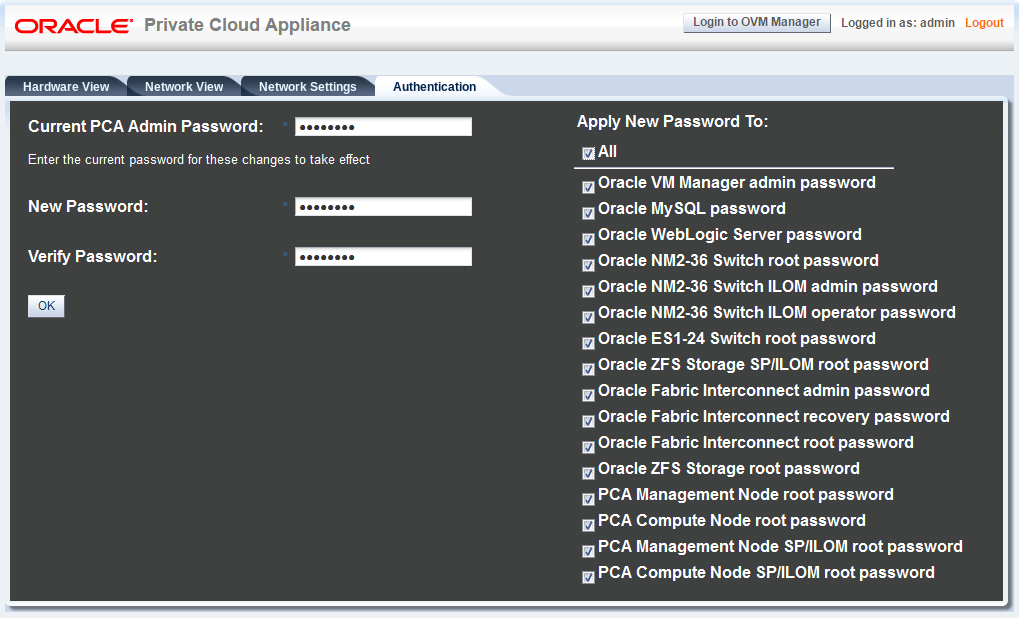
Task: Deselect Oracle NM2-36 Switch root password
Action: (x=589, y=265)
